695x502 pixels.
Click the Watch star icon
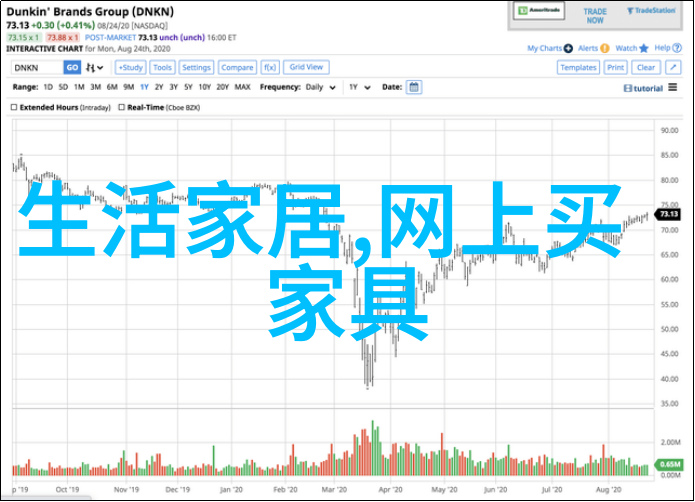(644, 48)
